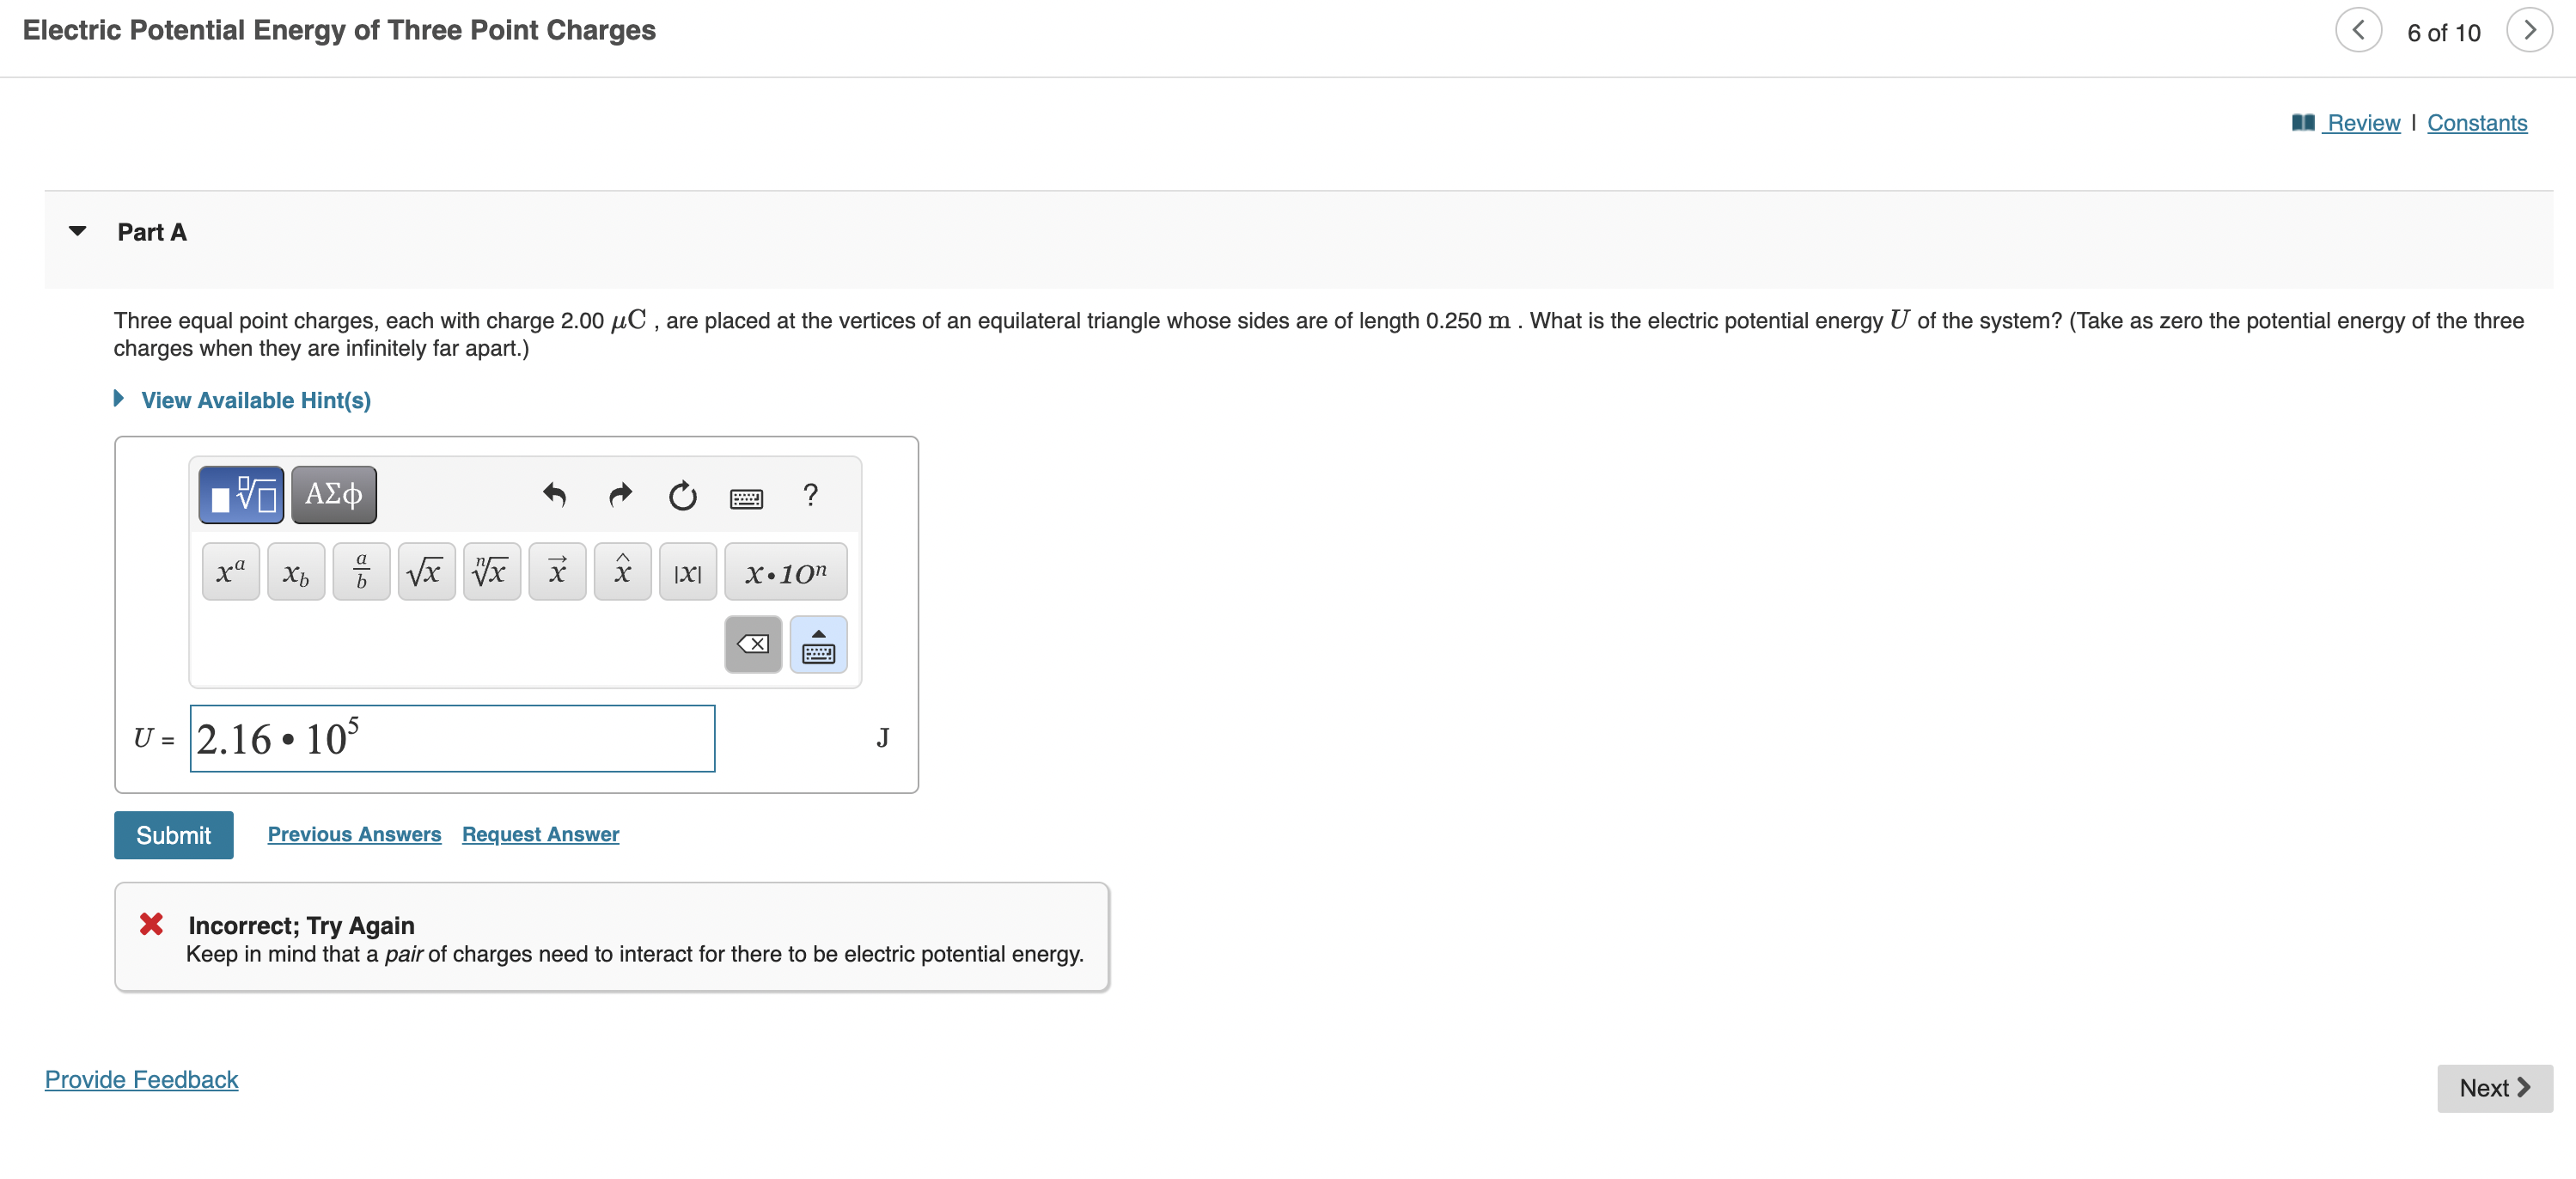Viewport: 2576px width, 1179px height.
Task: Click the undo arrow button
Action: [x=557, y=496]
